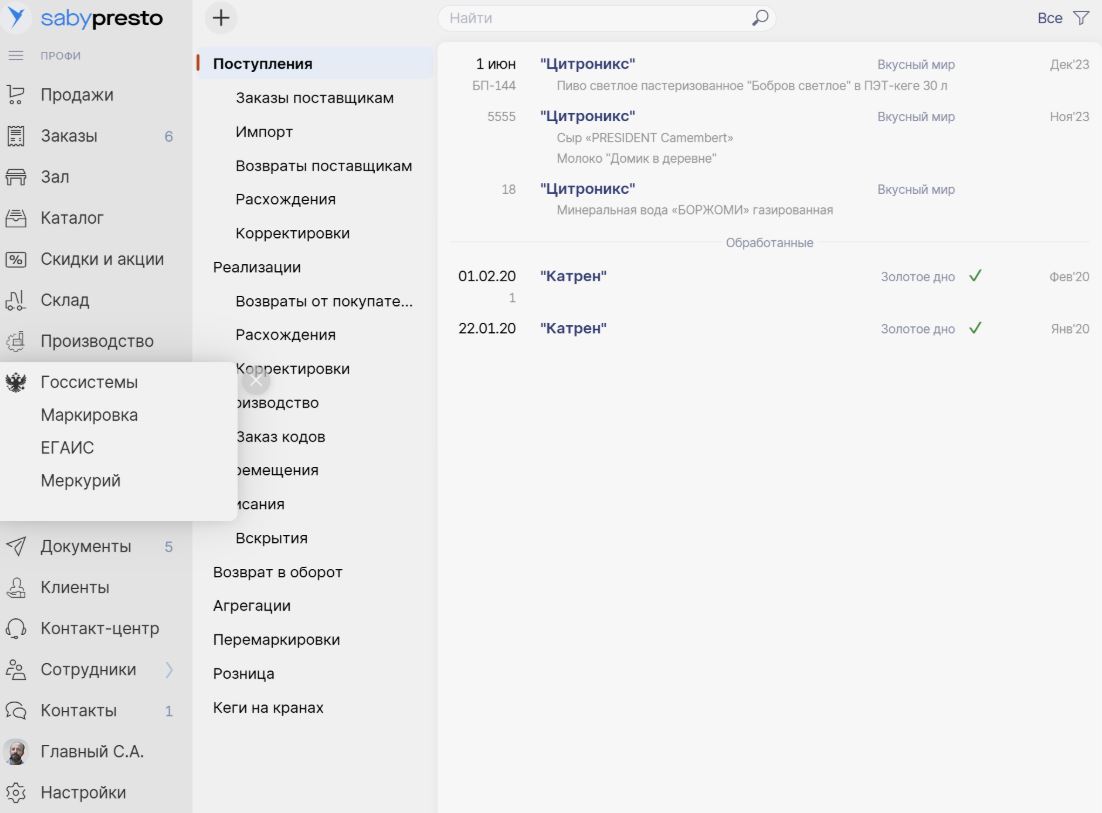Click Сыр «PRESIDENT Camembert» item text
The height and width of the screenshot is (813, 1102).
click(x=644, y=138)
